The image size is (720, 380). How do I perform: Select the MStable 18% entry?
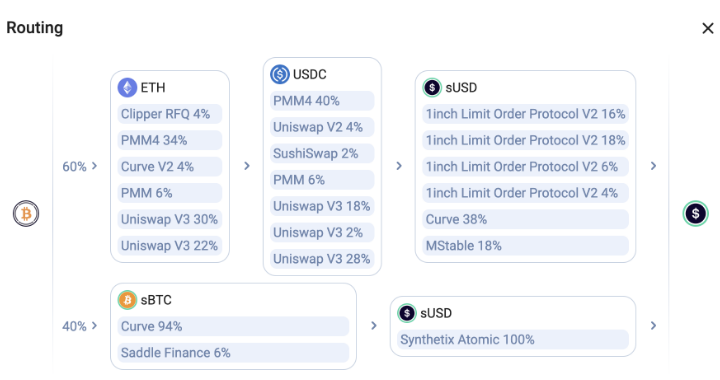[525, 246]
